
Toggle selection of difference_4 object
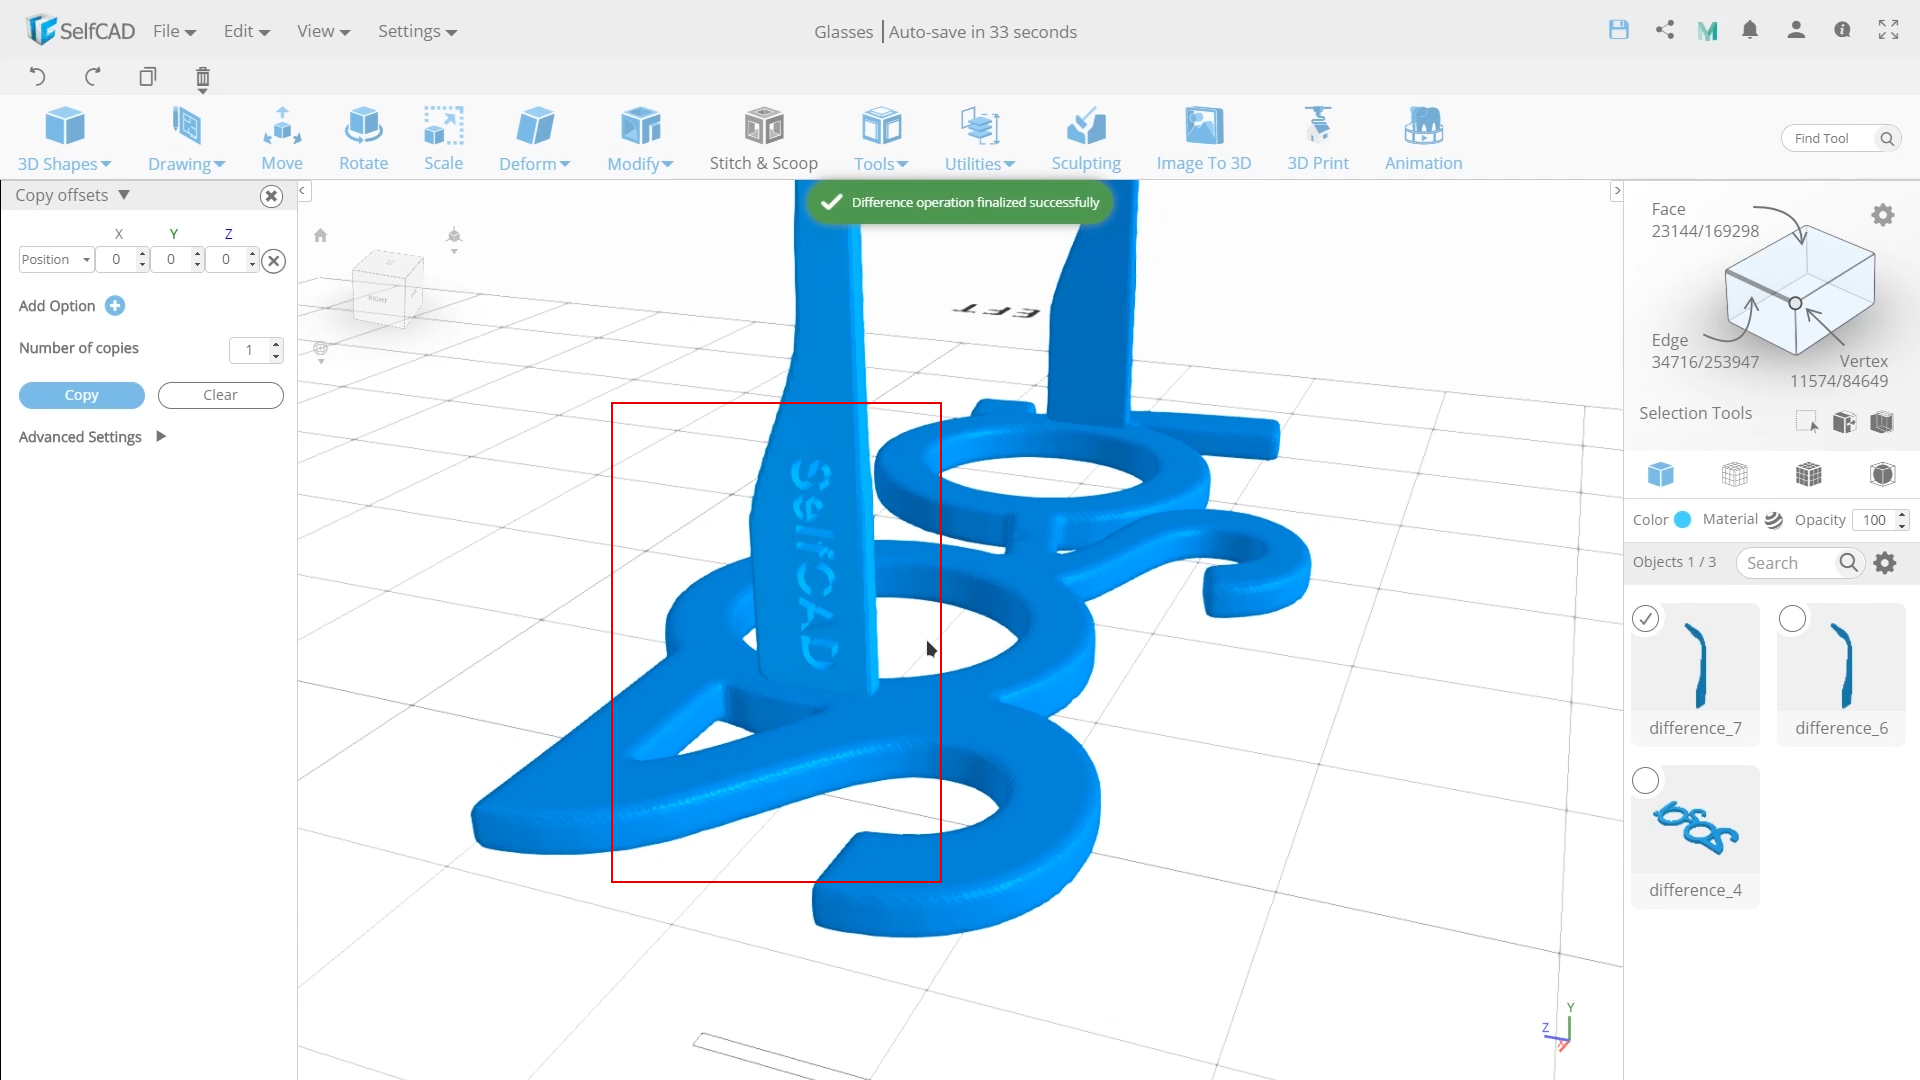point(1646,781)
